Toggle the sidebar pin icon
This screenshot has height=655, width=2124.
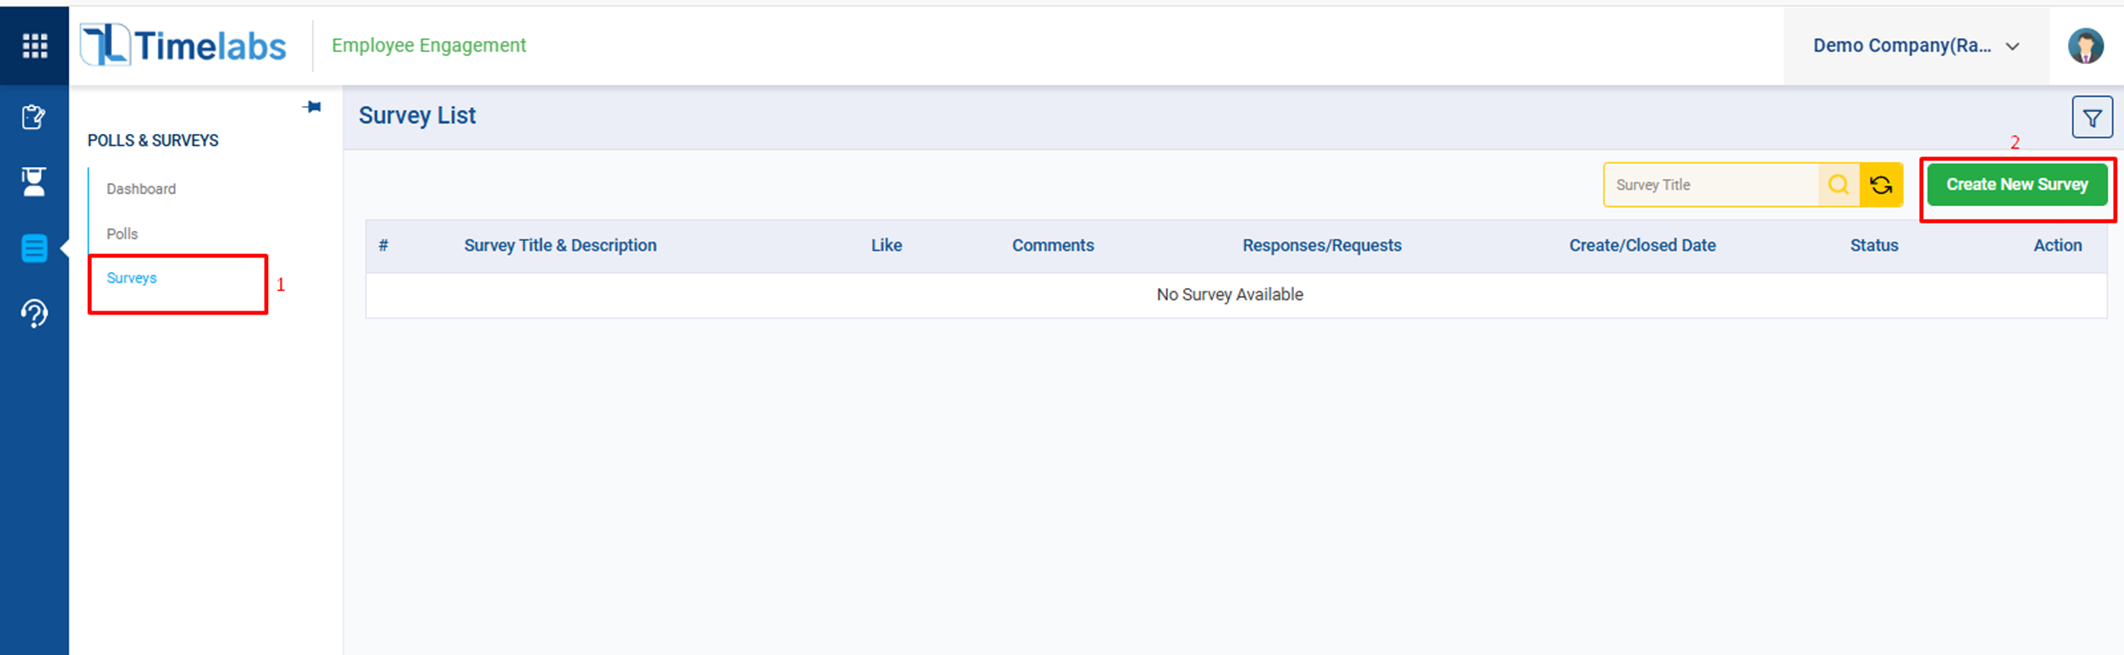(312, 107)
